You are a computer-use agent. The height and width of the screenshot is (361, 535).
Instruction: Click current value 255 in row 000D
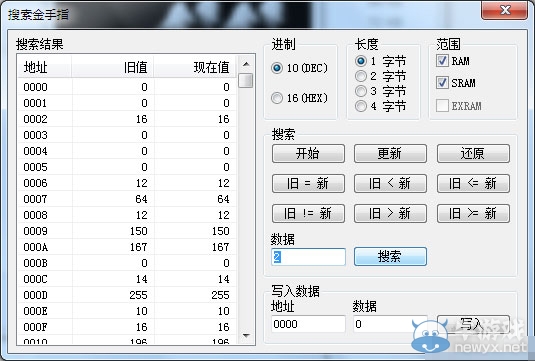220,295
